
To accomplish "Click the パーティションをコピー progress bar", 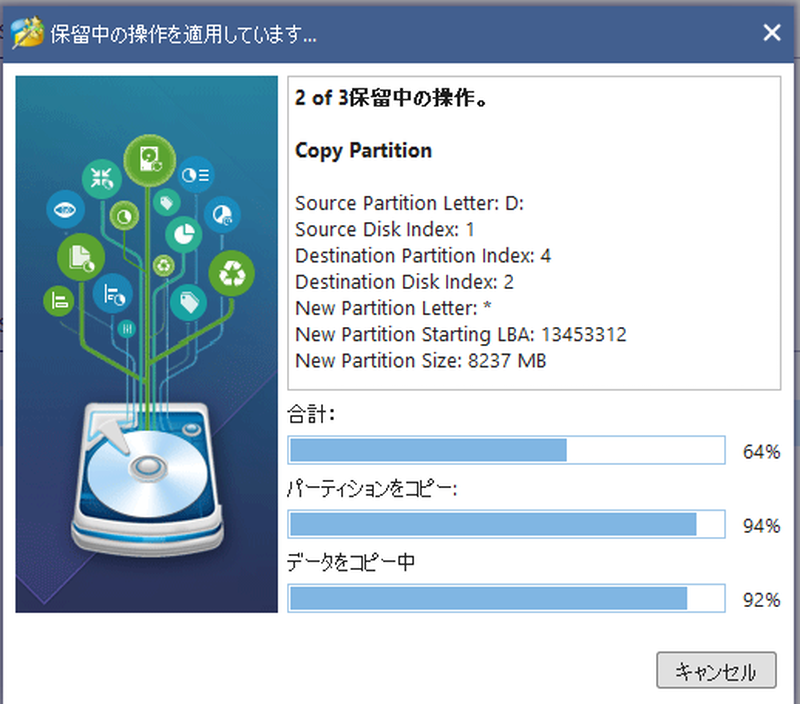I will (x=506, y=524).
